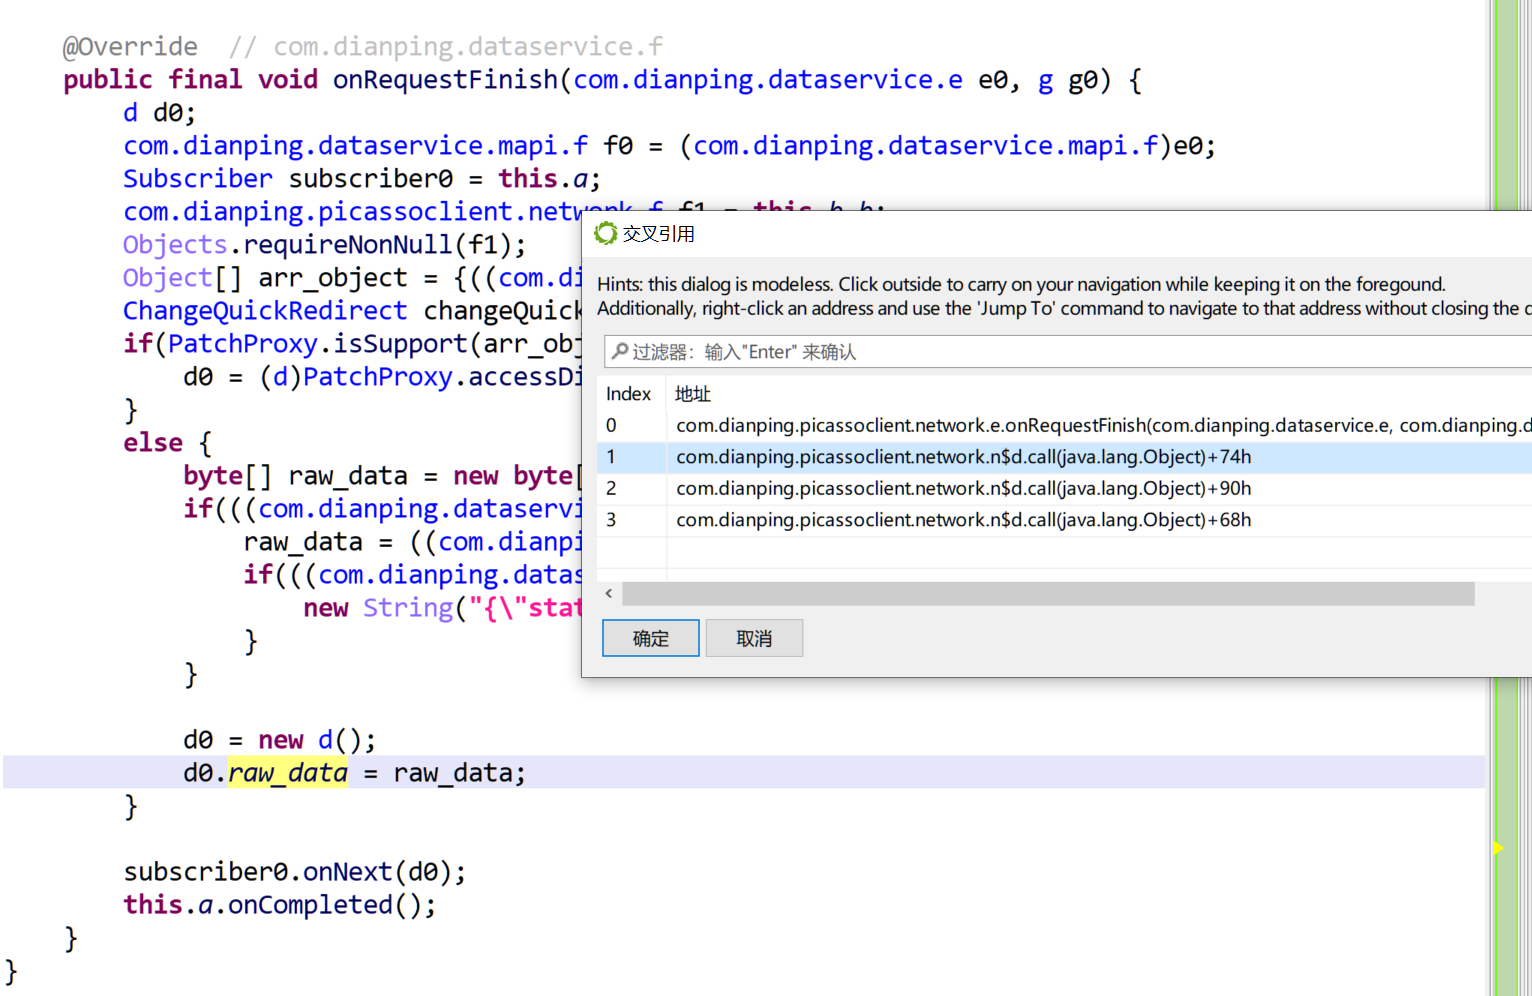Click the Subscriber type in code
This screenshot has width=1532, height=996.
tap(197, 179)
